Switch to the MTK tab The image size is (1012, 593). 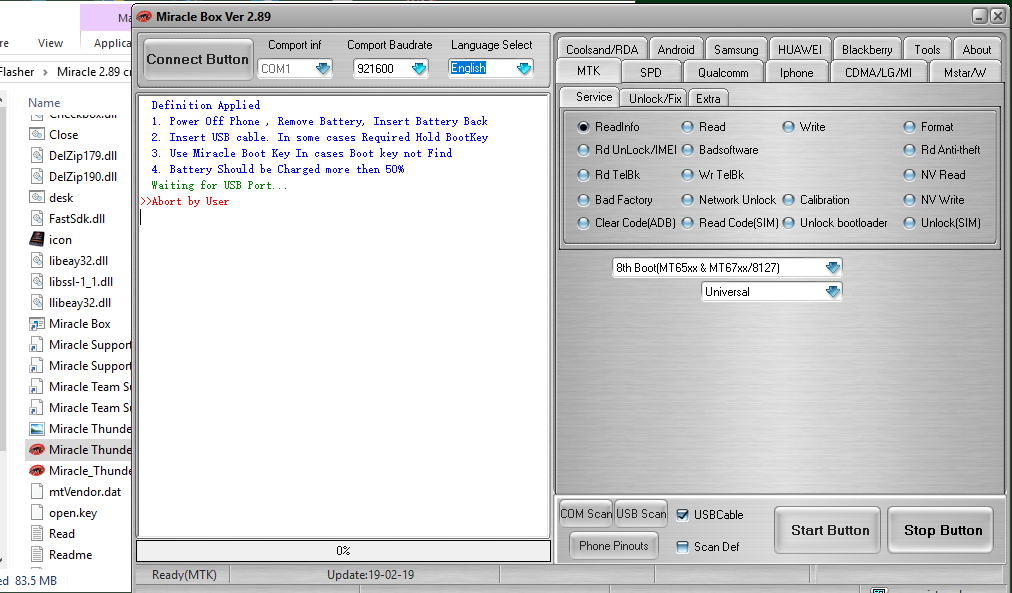[588, 71]
